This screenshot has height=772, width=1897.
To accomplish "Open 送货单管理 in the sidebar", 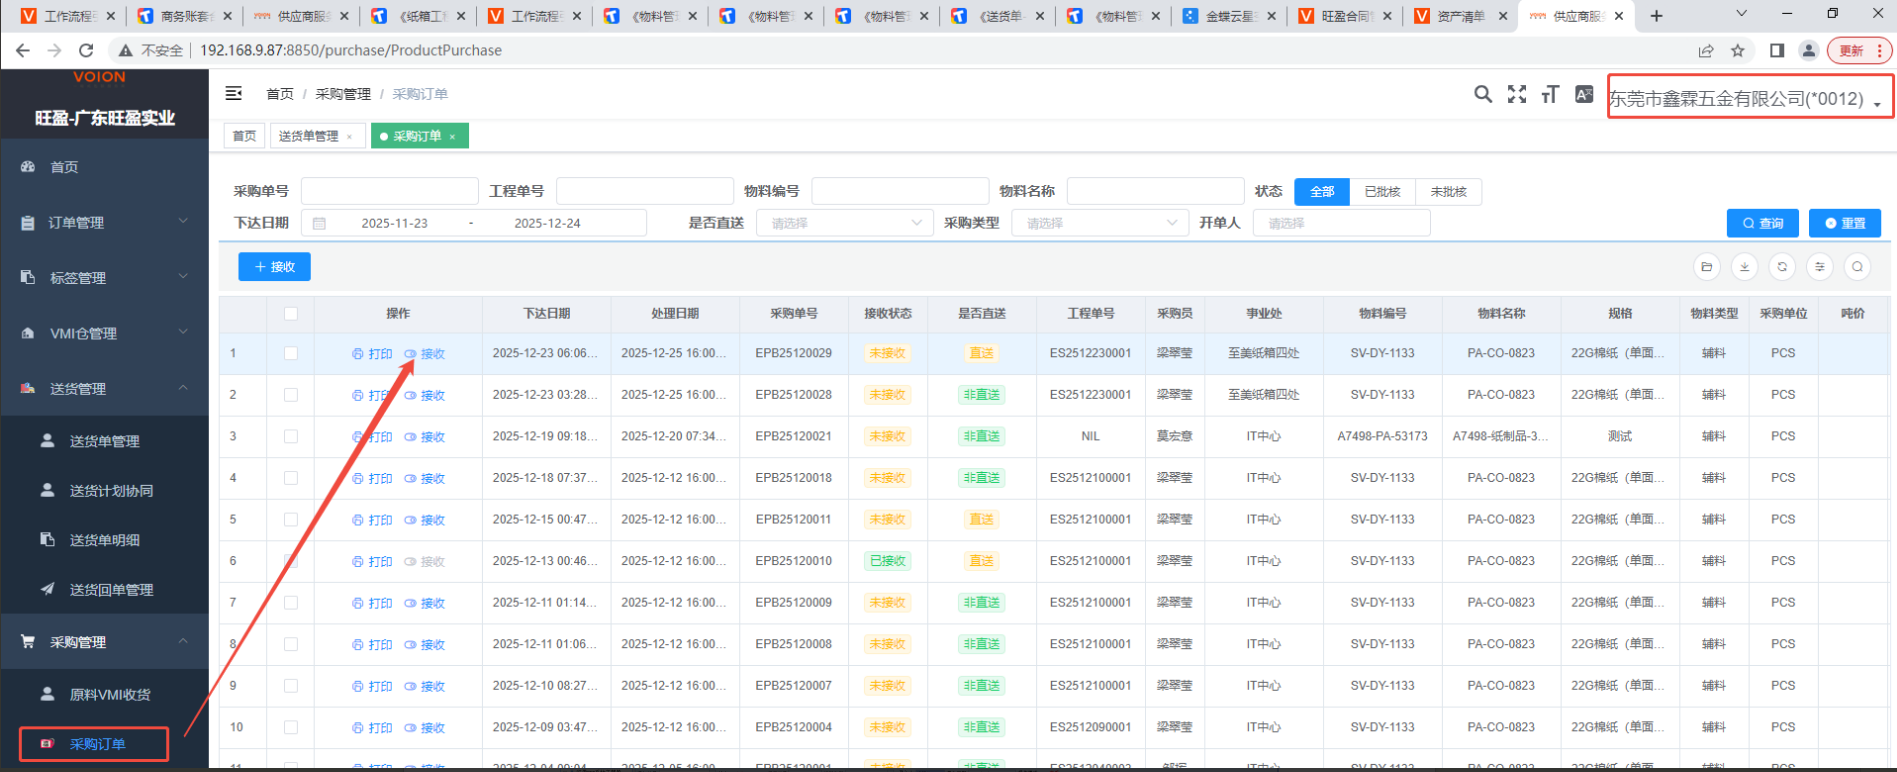I will tap(105, 441).
